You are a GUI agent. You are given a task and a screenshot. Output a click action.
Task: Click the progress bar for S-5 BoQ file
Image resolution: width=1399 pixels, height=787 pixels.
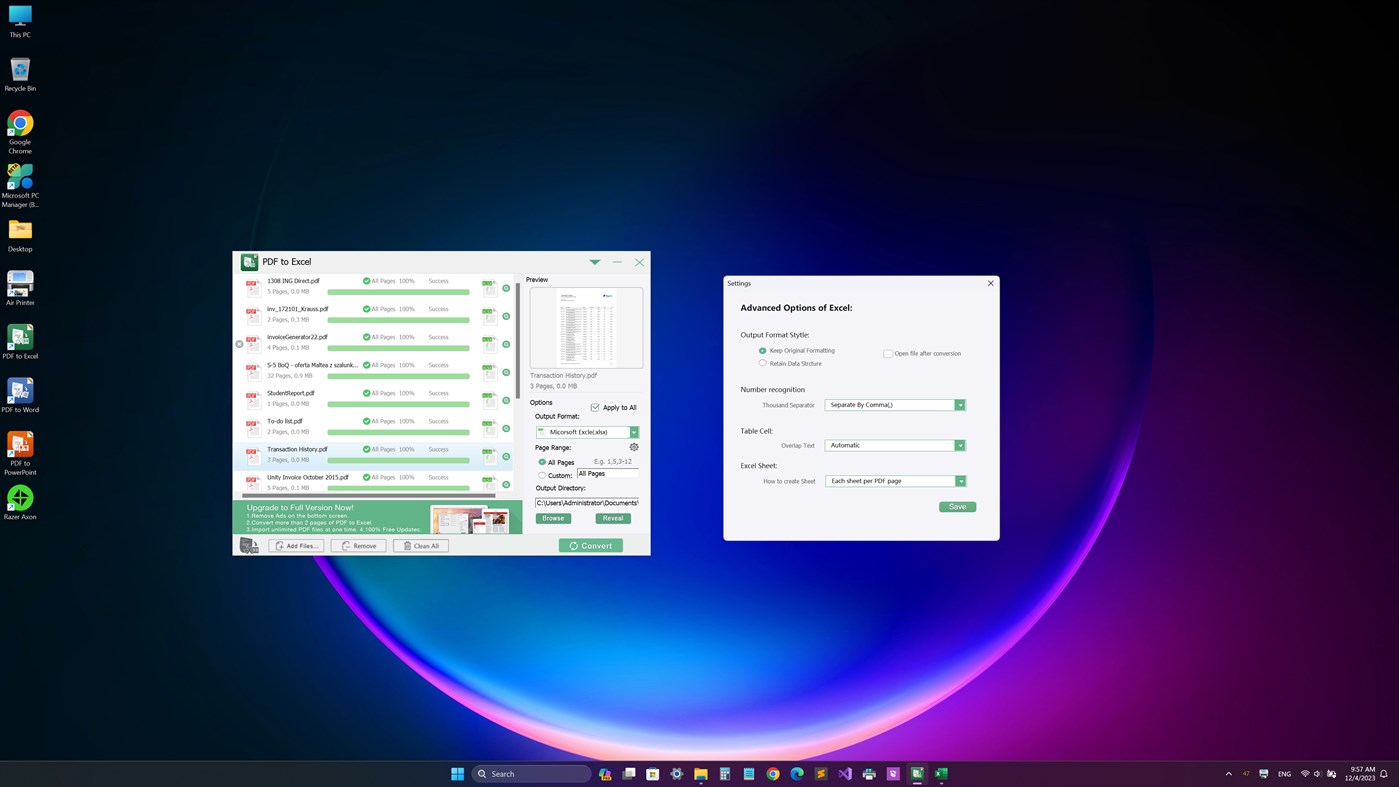[x=397, y=375]
